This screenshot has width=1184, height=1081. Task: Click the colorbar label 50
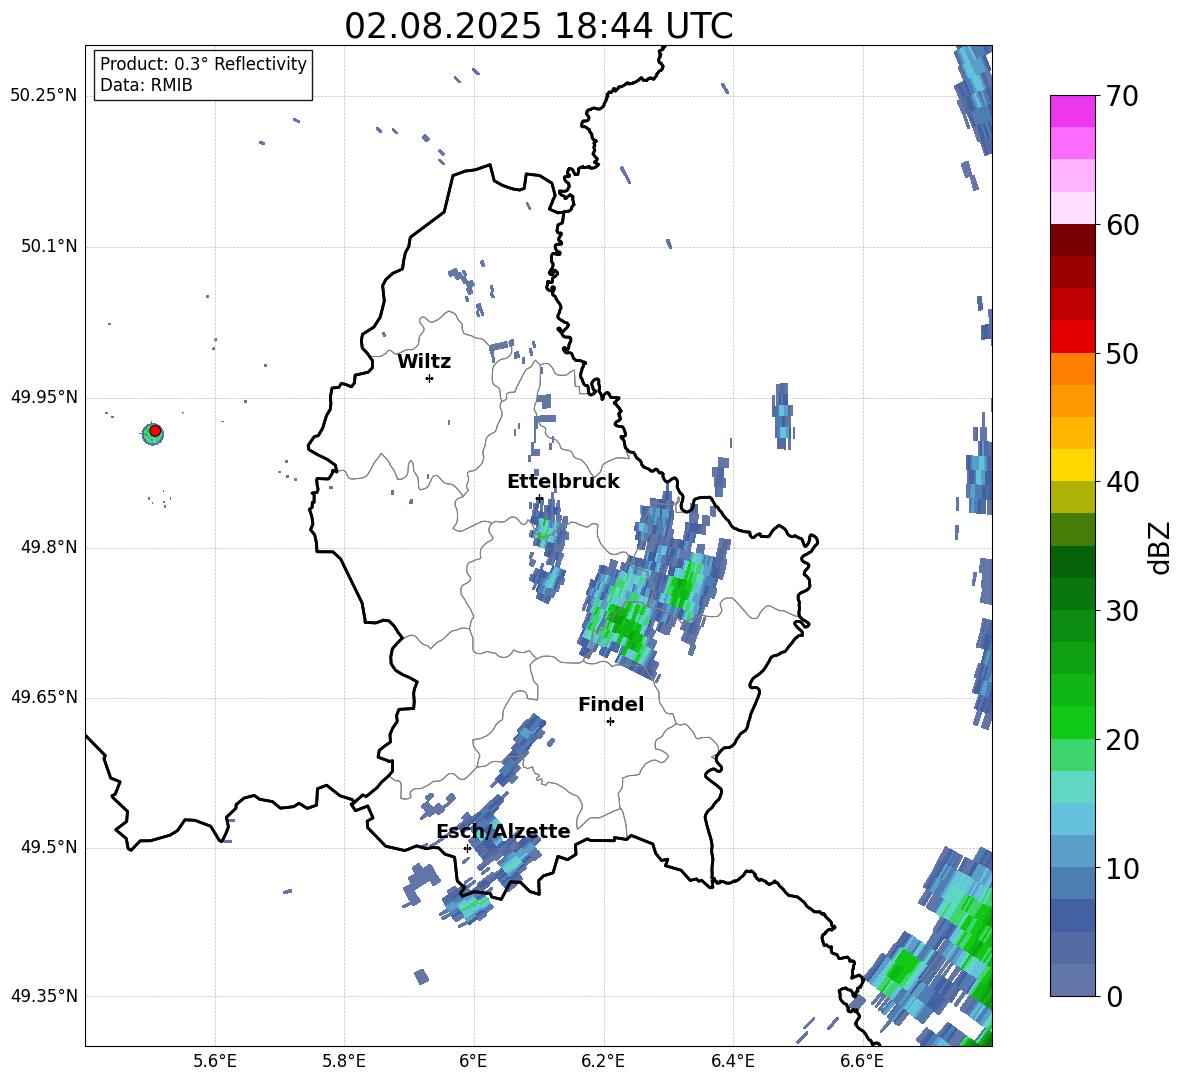pos(1123,354)
